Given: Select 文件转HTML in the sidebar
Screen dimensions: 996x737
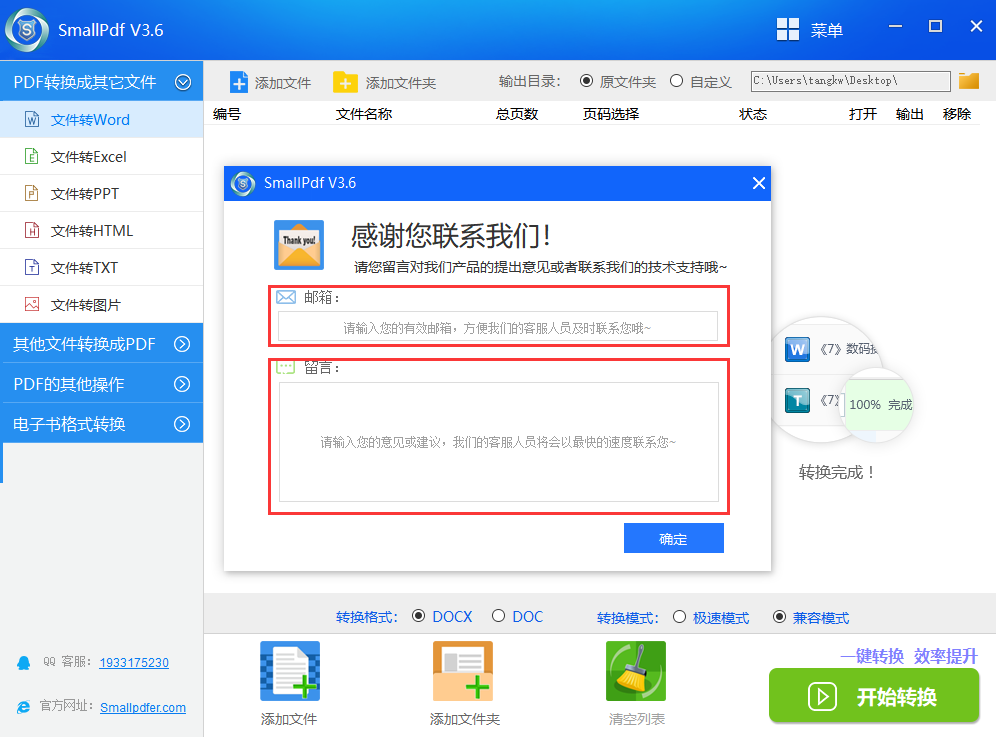Looking at the screenshot, I should pos(102,231).
